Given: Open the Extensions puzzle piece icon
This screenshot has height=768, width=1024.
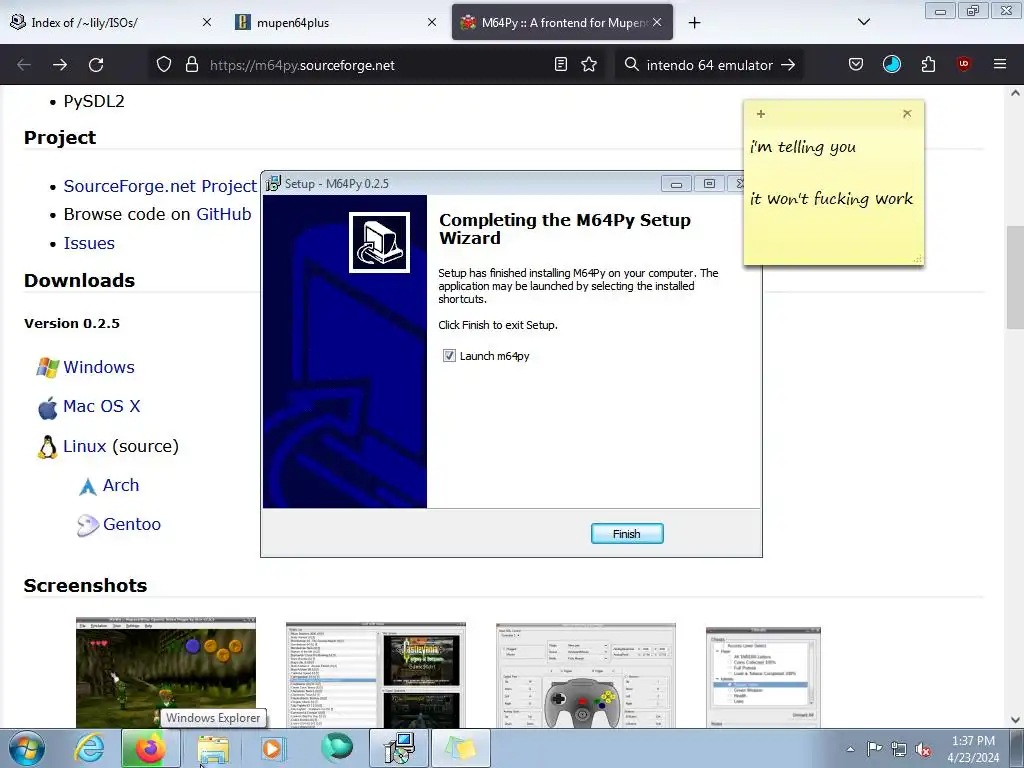Looking at the screenshot, I should point(928,64).
